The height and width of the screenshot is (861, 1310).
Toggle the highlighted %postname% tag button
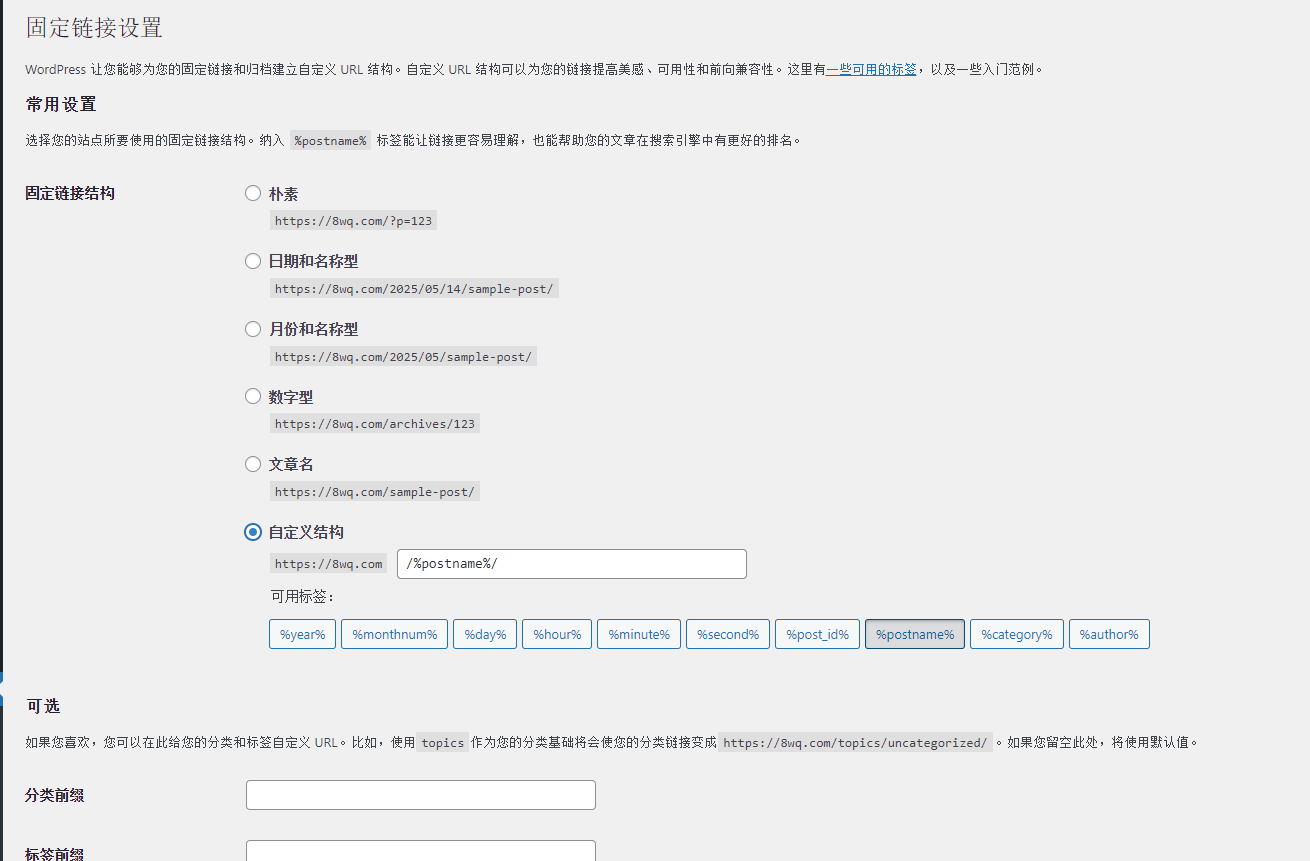tap(914, 634)
